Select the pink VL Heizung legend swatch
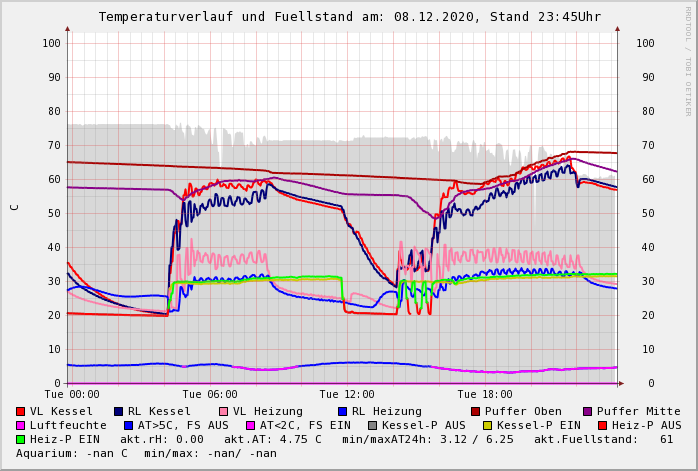698x471 pixels. point(224,411)
